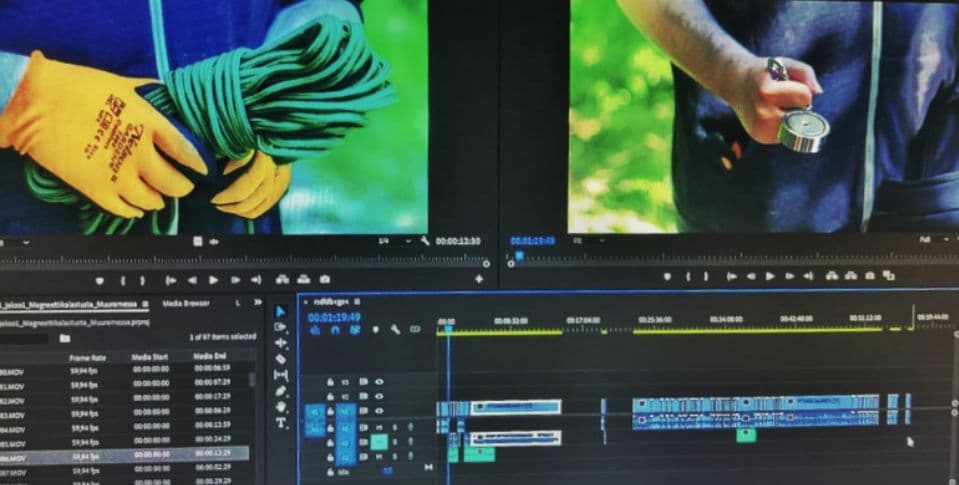Select the large green clip below audio
The image size is (959, 485).
pyautogui.click(x=479, y=454)
